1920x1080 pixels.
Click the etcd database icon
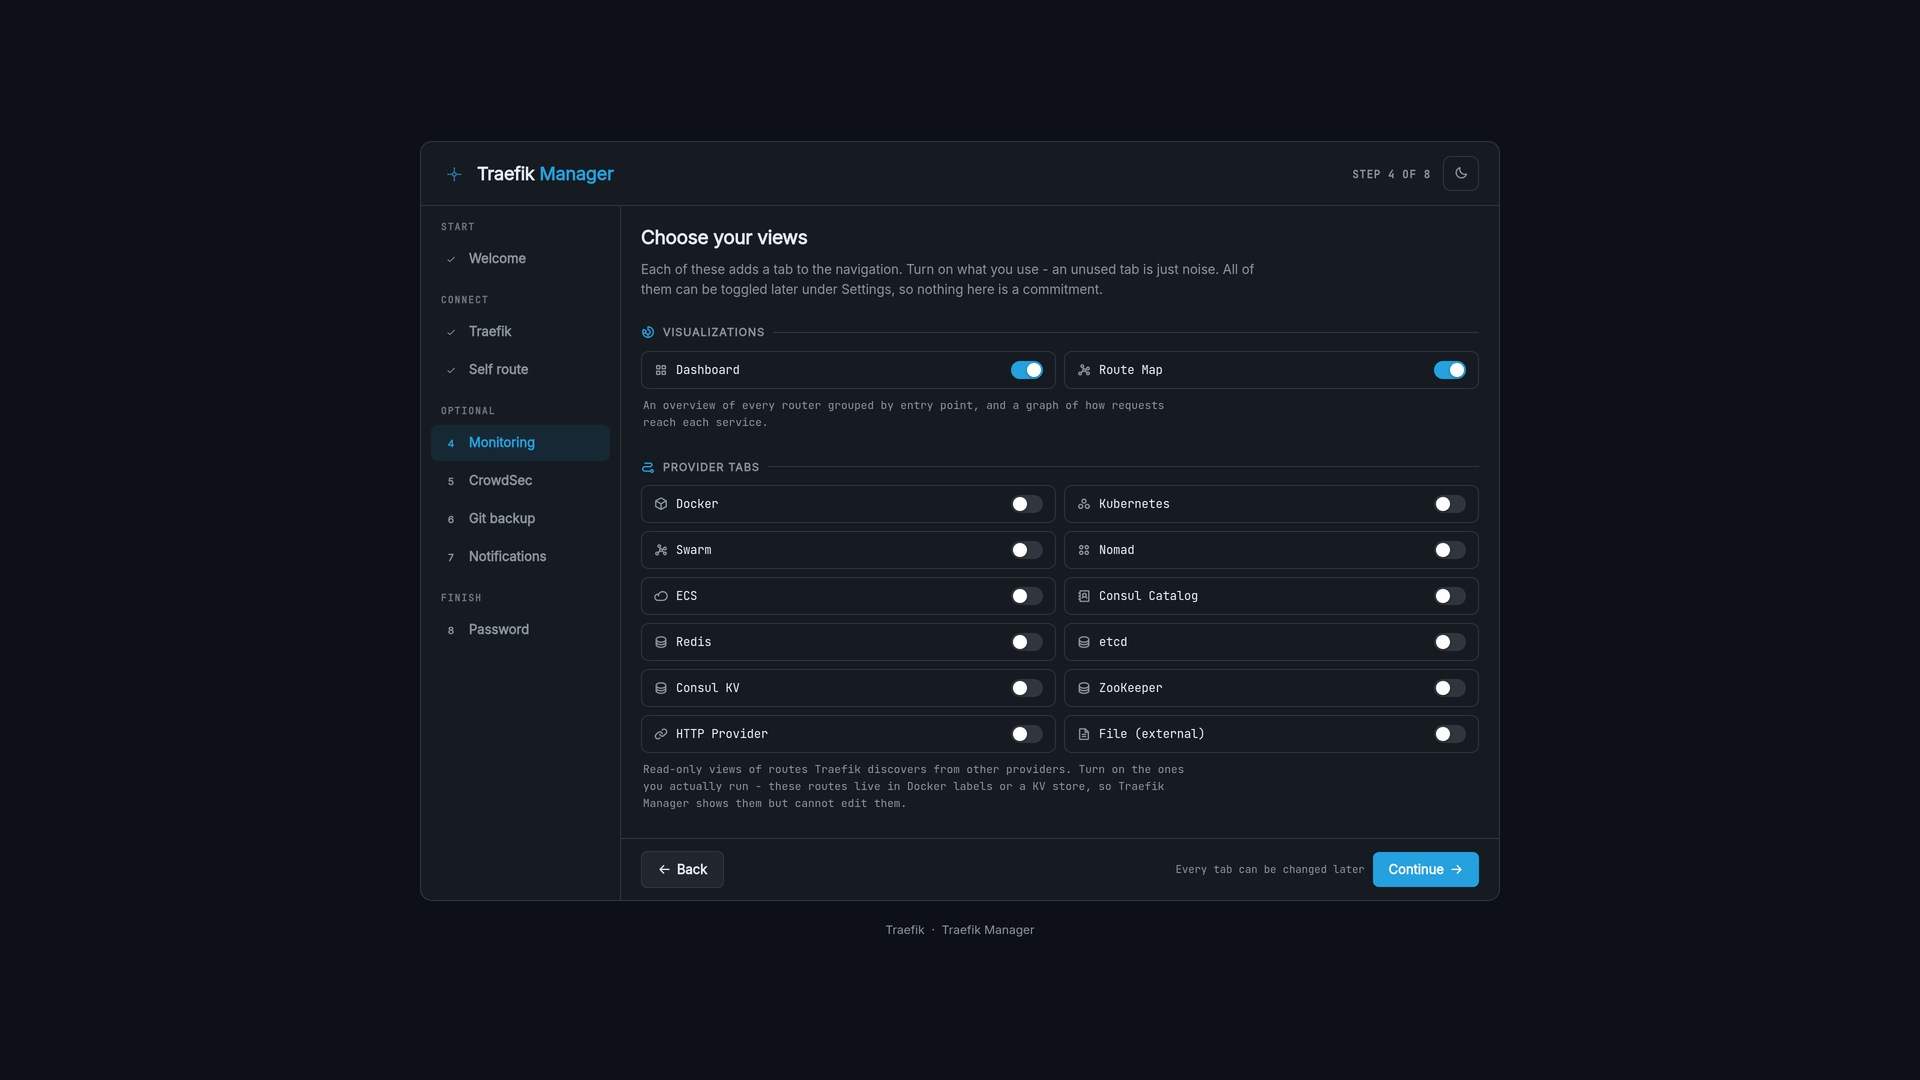[x=1084, y=642]
